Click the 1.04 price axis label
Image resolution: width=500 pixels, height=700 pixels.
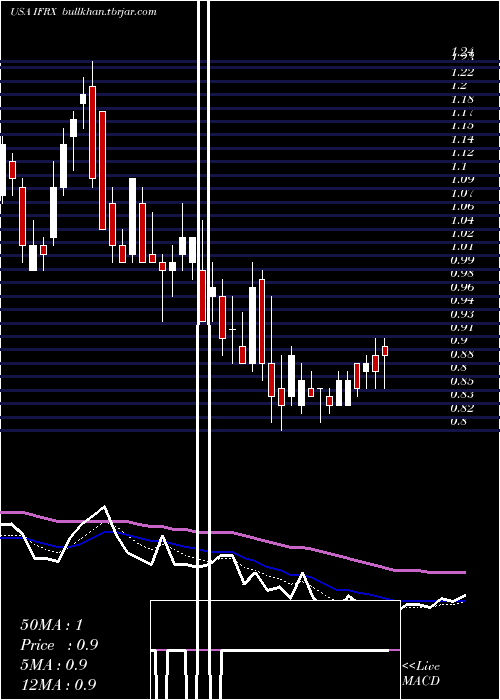(x=462, y=220)
